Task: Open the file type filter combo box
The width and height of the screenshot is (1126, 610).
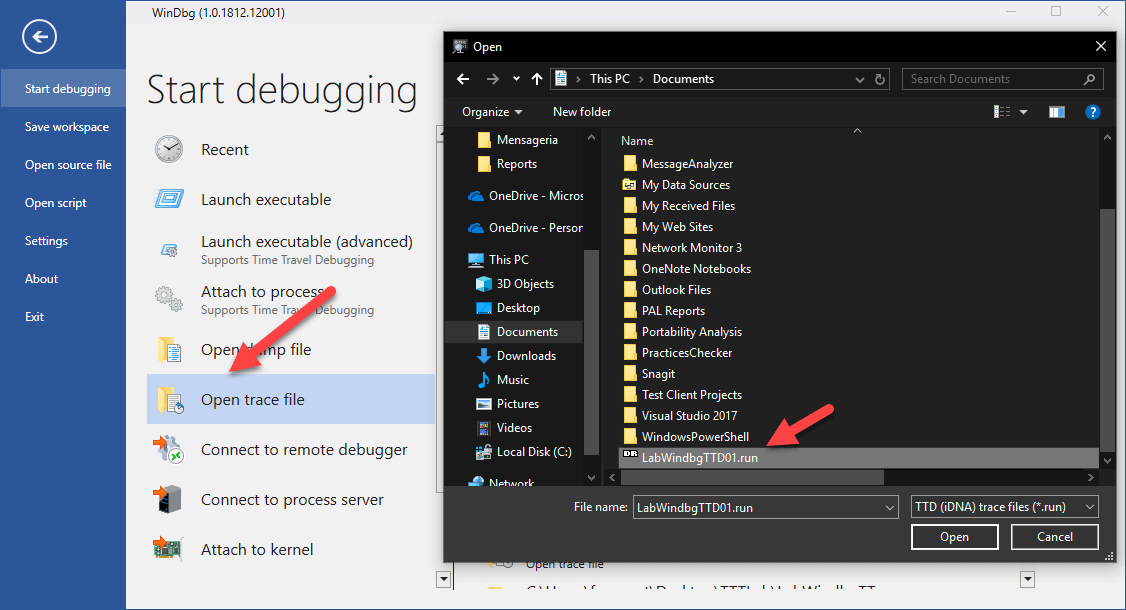Action: 1004,507
